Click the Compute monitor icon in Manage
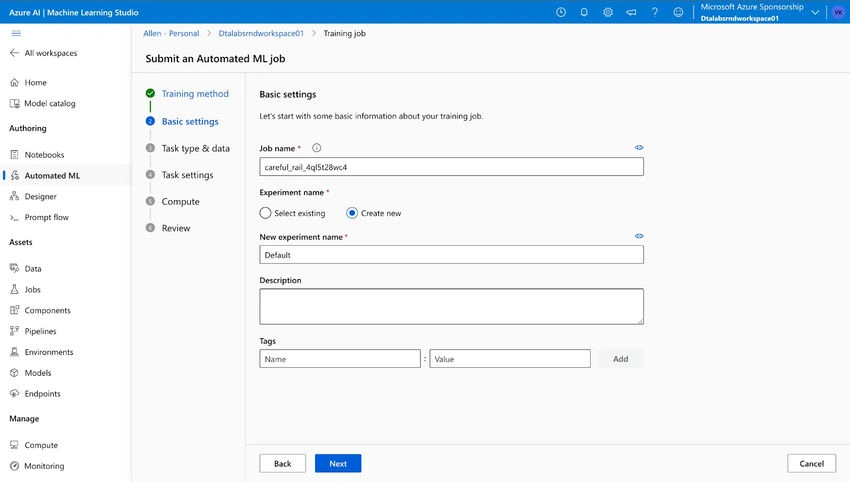Screen dimensions: 850x482 (x=15, y=445)
